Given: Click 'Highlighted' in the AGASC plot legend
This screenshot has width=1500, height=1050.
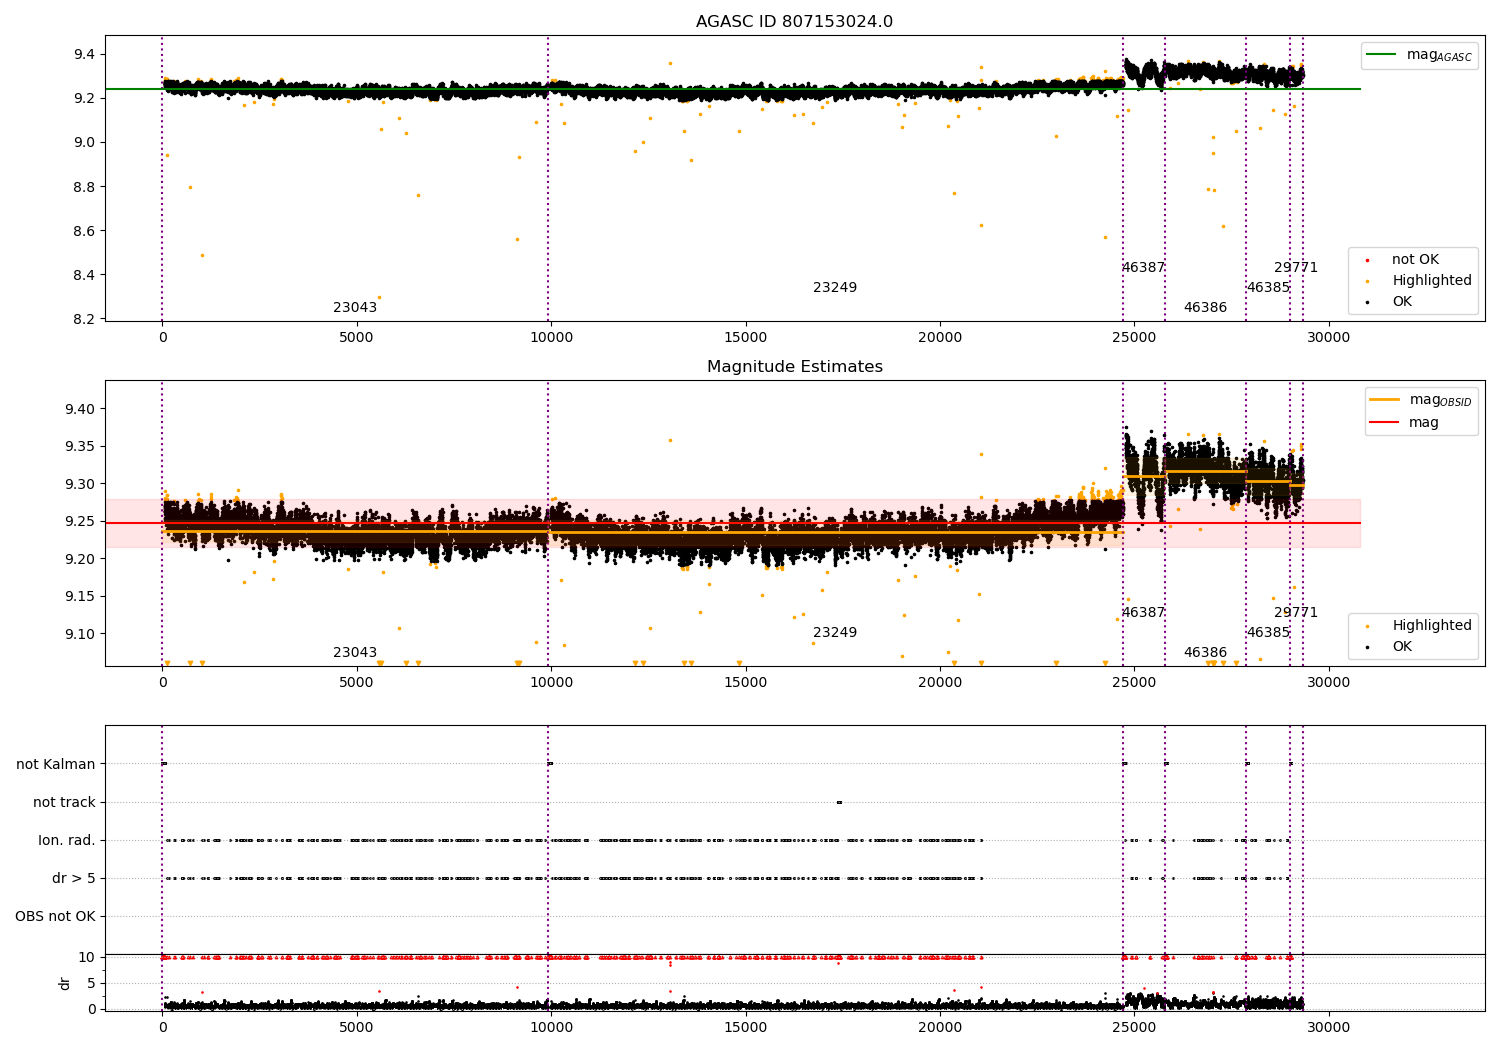Looking at the screenshot, I should click(1432, 281).
